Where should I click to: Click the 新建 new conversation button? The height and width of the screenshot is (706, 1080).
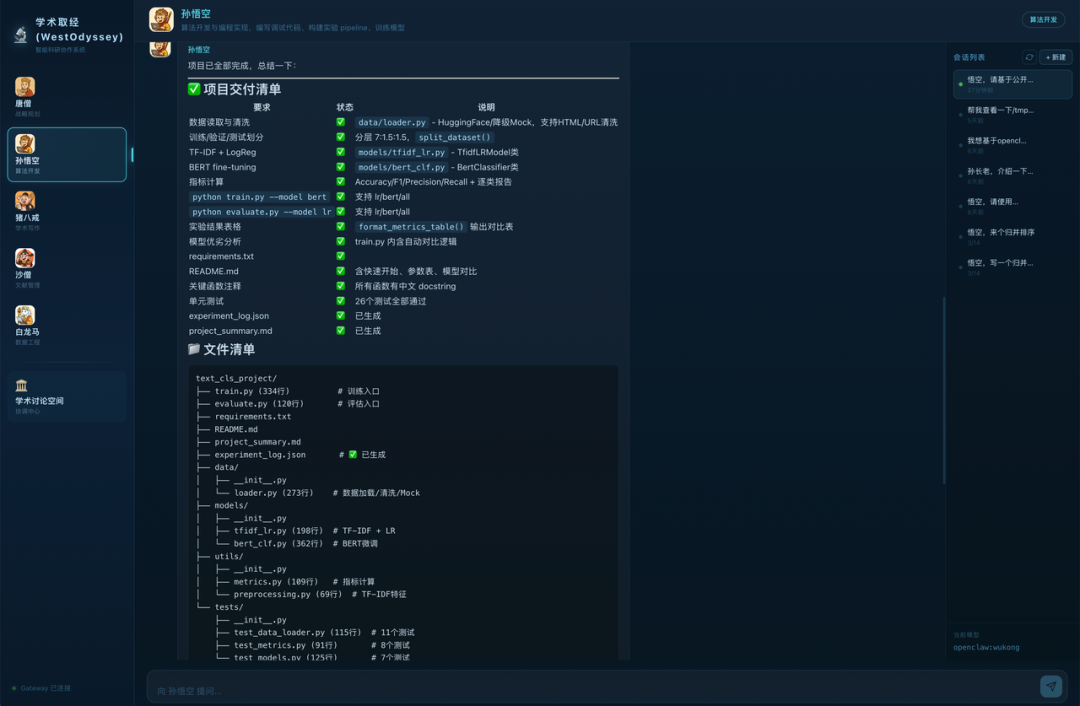coord(1056,58)
